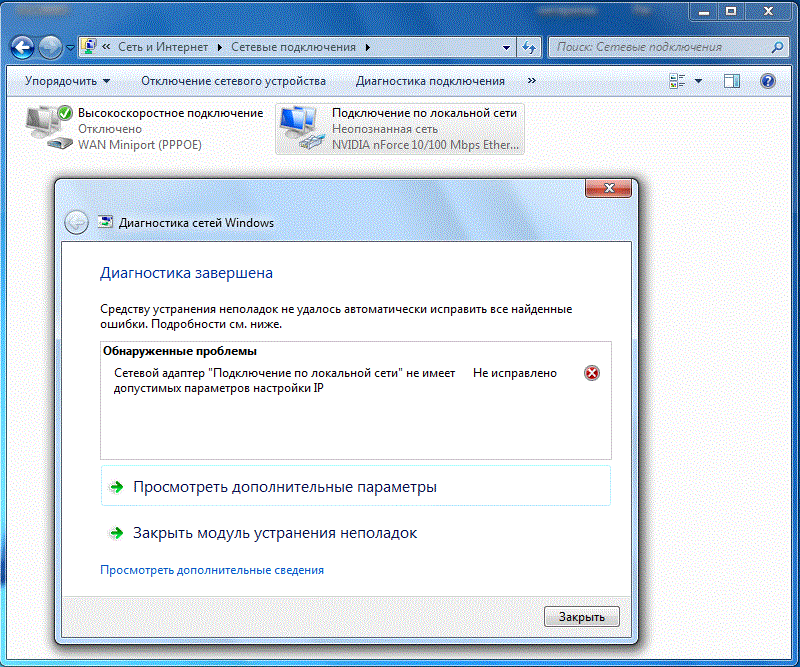Refresh the Network Connections folder
Viewport: 800px width, 667px height.
529,47
